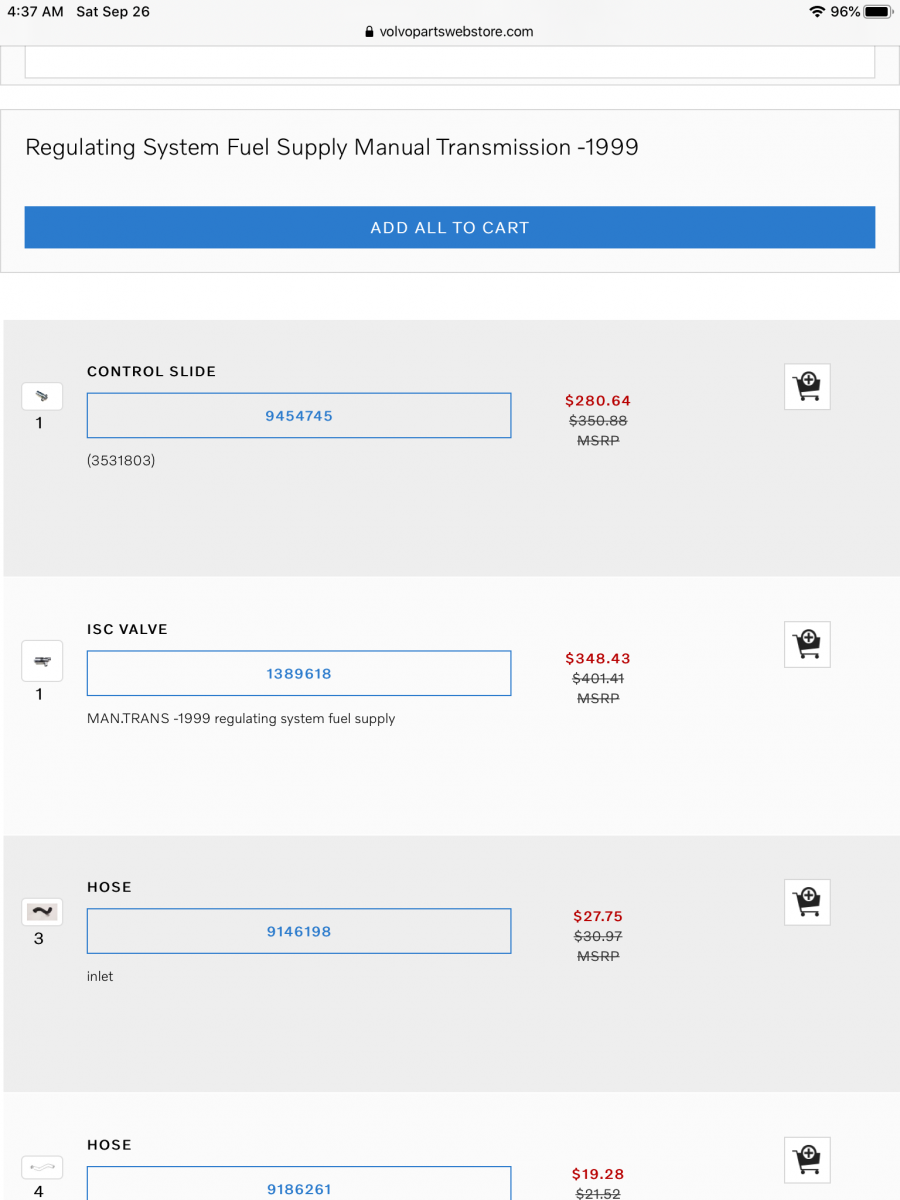Screen dimensions: 900x1200
Task: Open inlet Hose part thumbnail
Action: [42, 912]
